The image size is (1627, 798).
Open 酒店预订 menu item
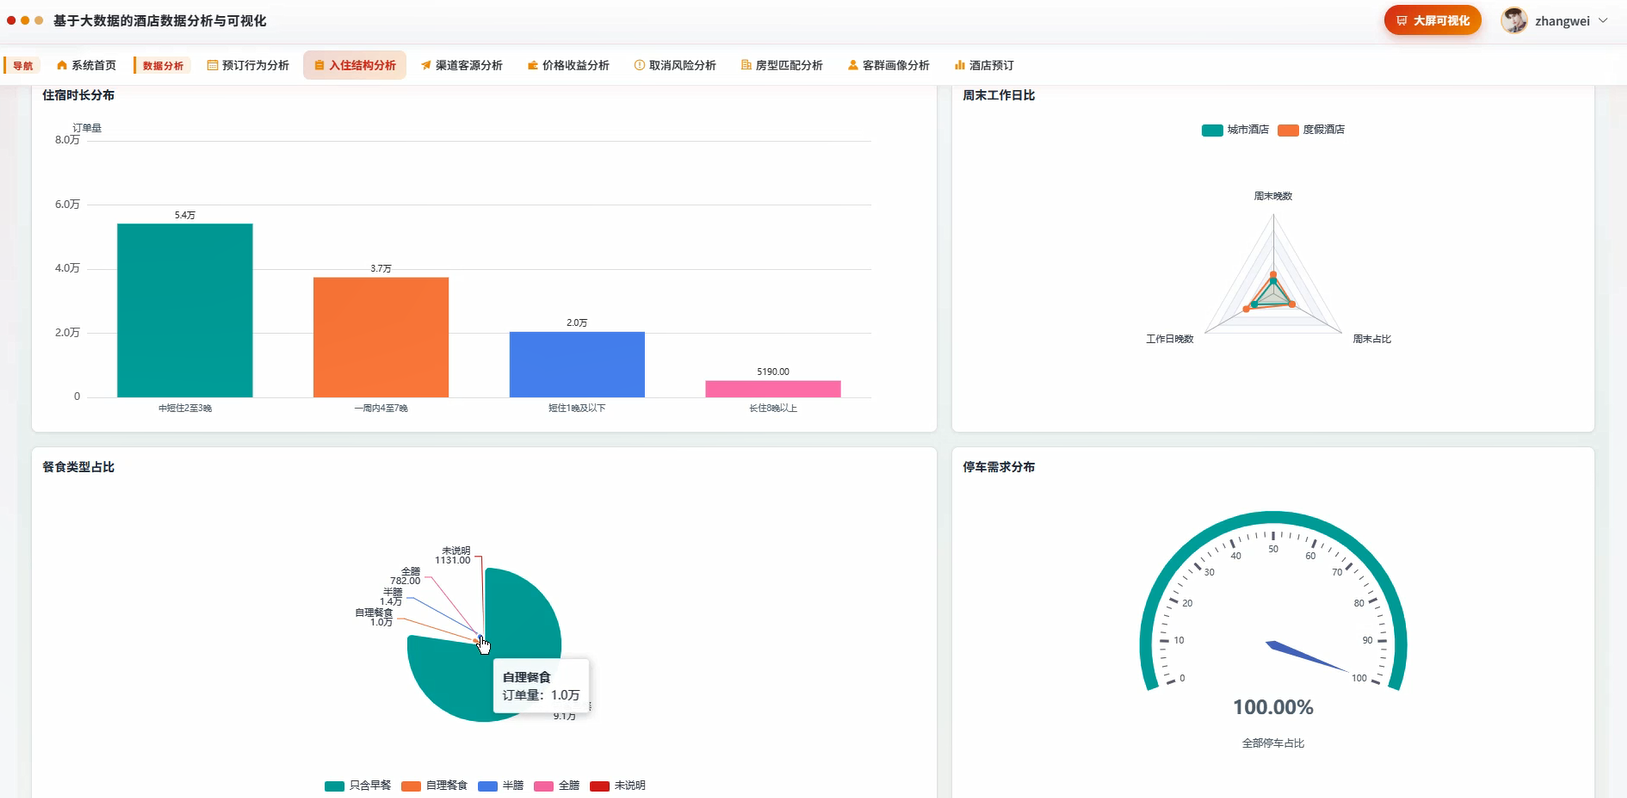click(x=984, y=65)
